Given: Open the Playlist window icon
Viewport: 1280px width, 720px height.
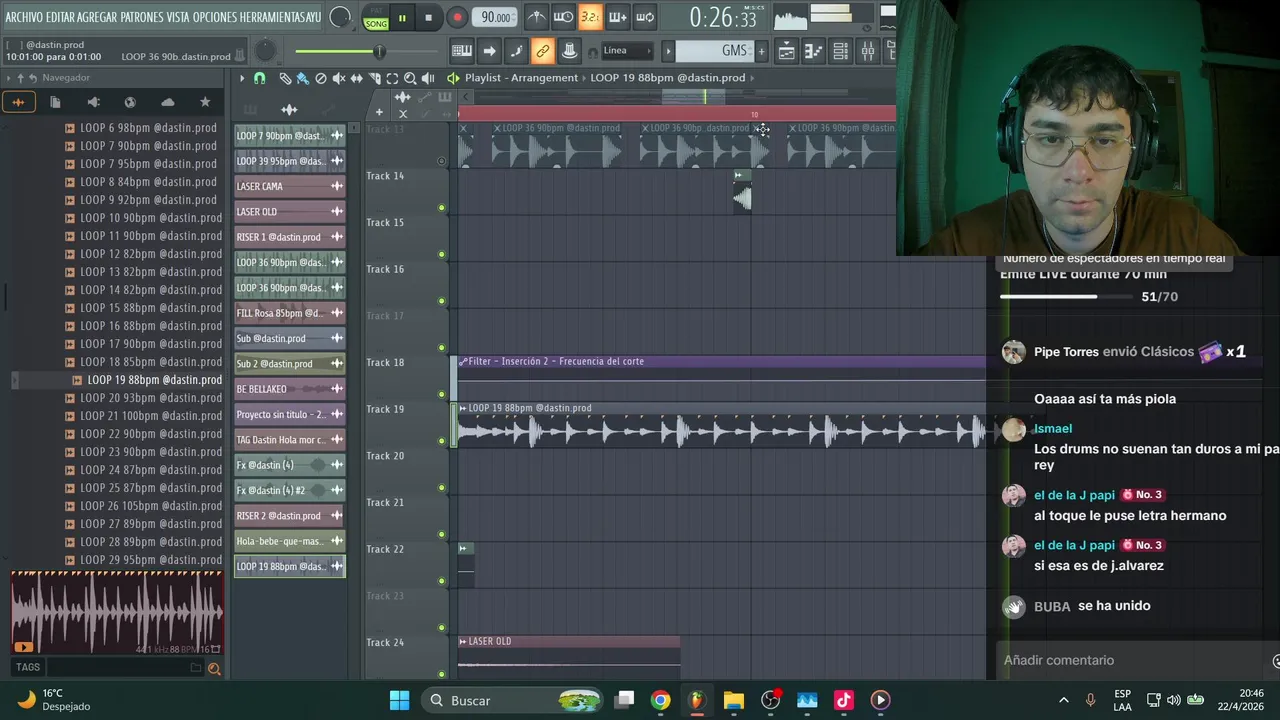Looking at the screenshot, I should tap(787, 51).
